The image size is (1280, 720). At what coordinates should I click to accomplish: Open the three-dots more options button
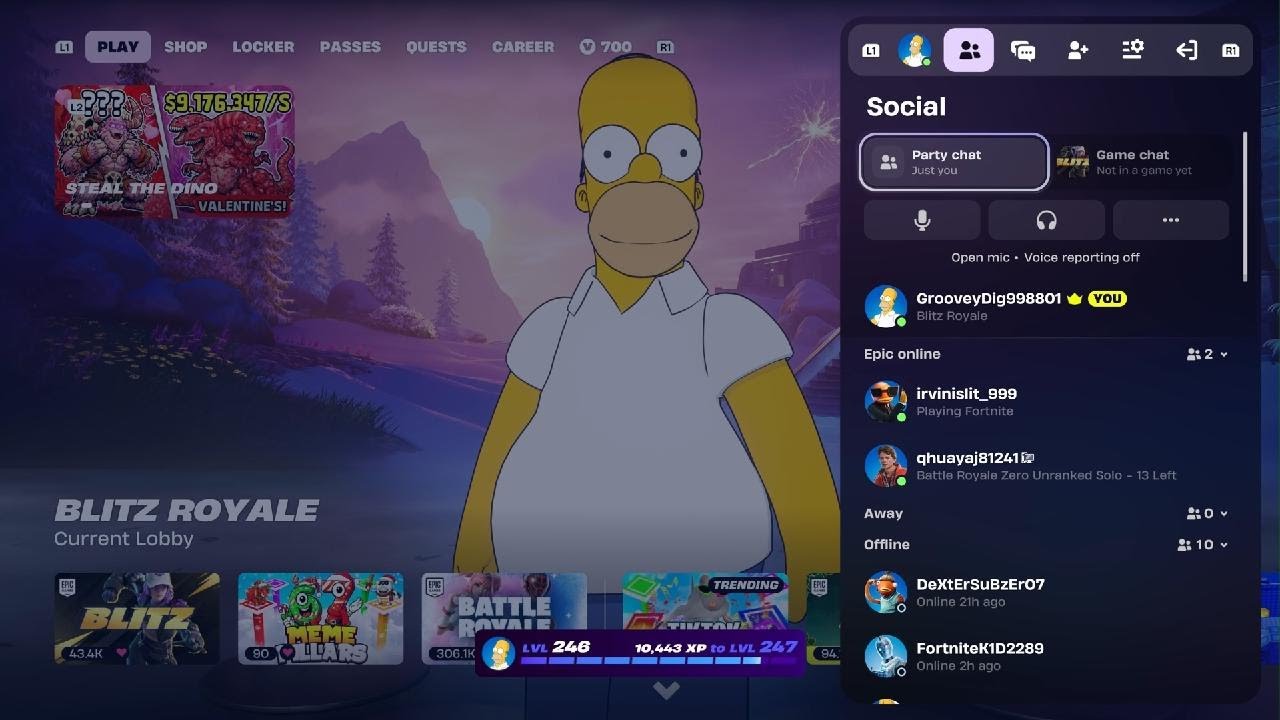1171,220
